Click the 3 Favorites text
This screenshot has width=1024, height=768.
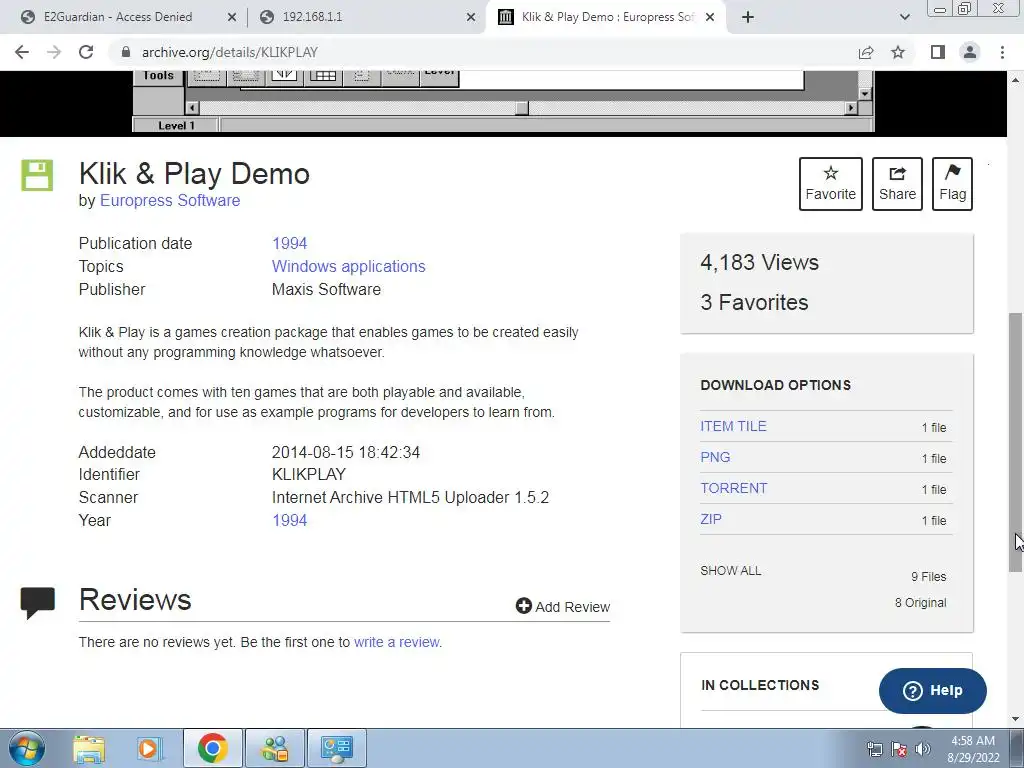[x=754, y=302]
